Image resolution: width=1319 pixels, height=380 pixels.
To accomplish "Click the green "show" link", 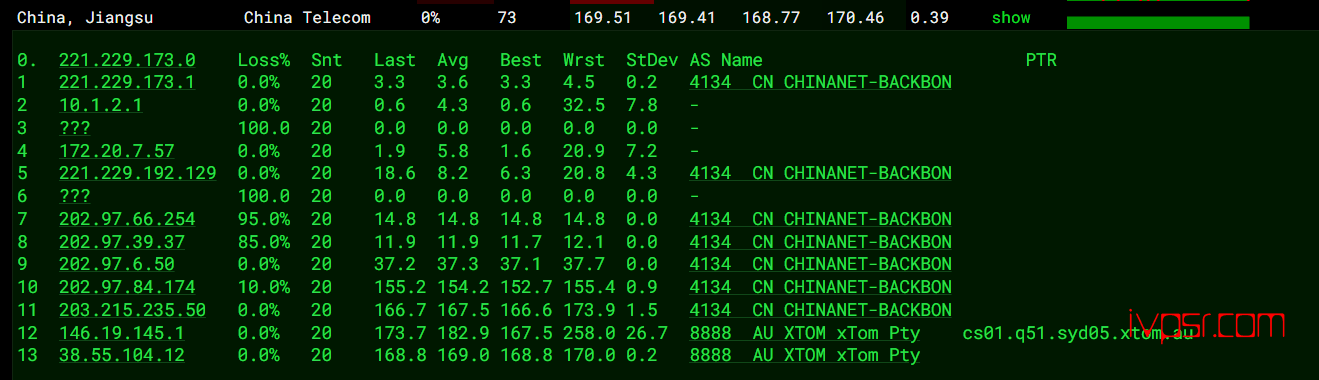I will coord(1011,18).
